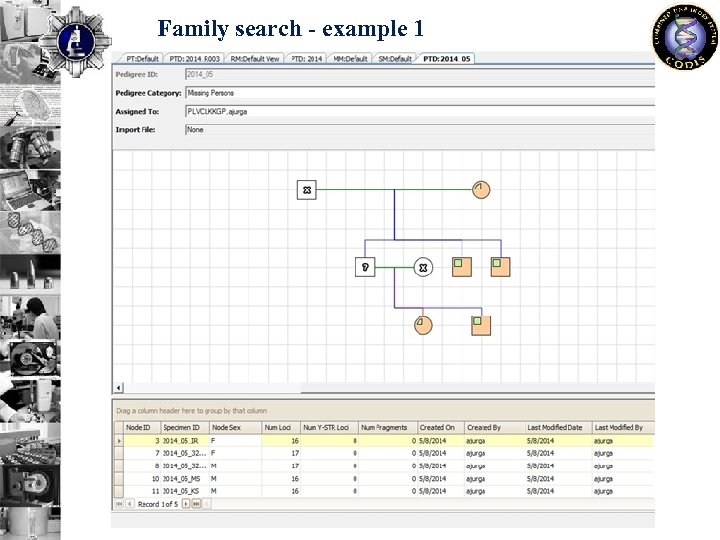Go to last record in navigator
Screen dimensions: 720x540
click(196, 504)
